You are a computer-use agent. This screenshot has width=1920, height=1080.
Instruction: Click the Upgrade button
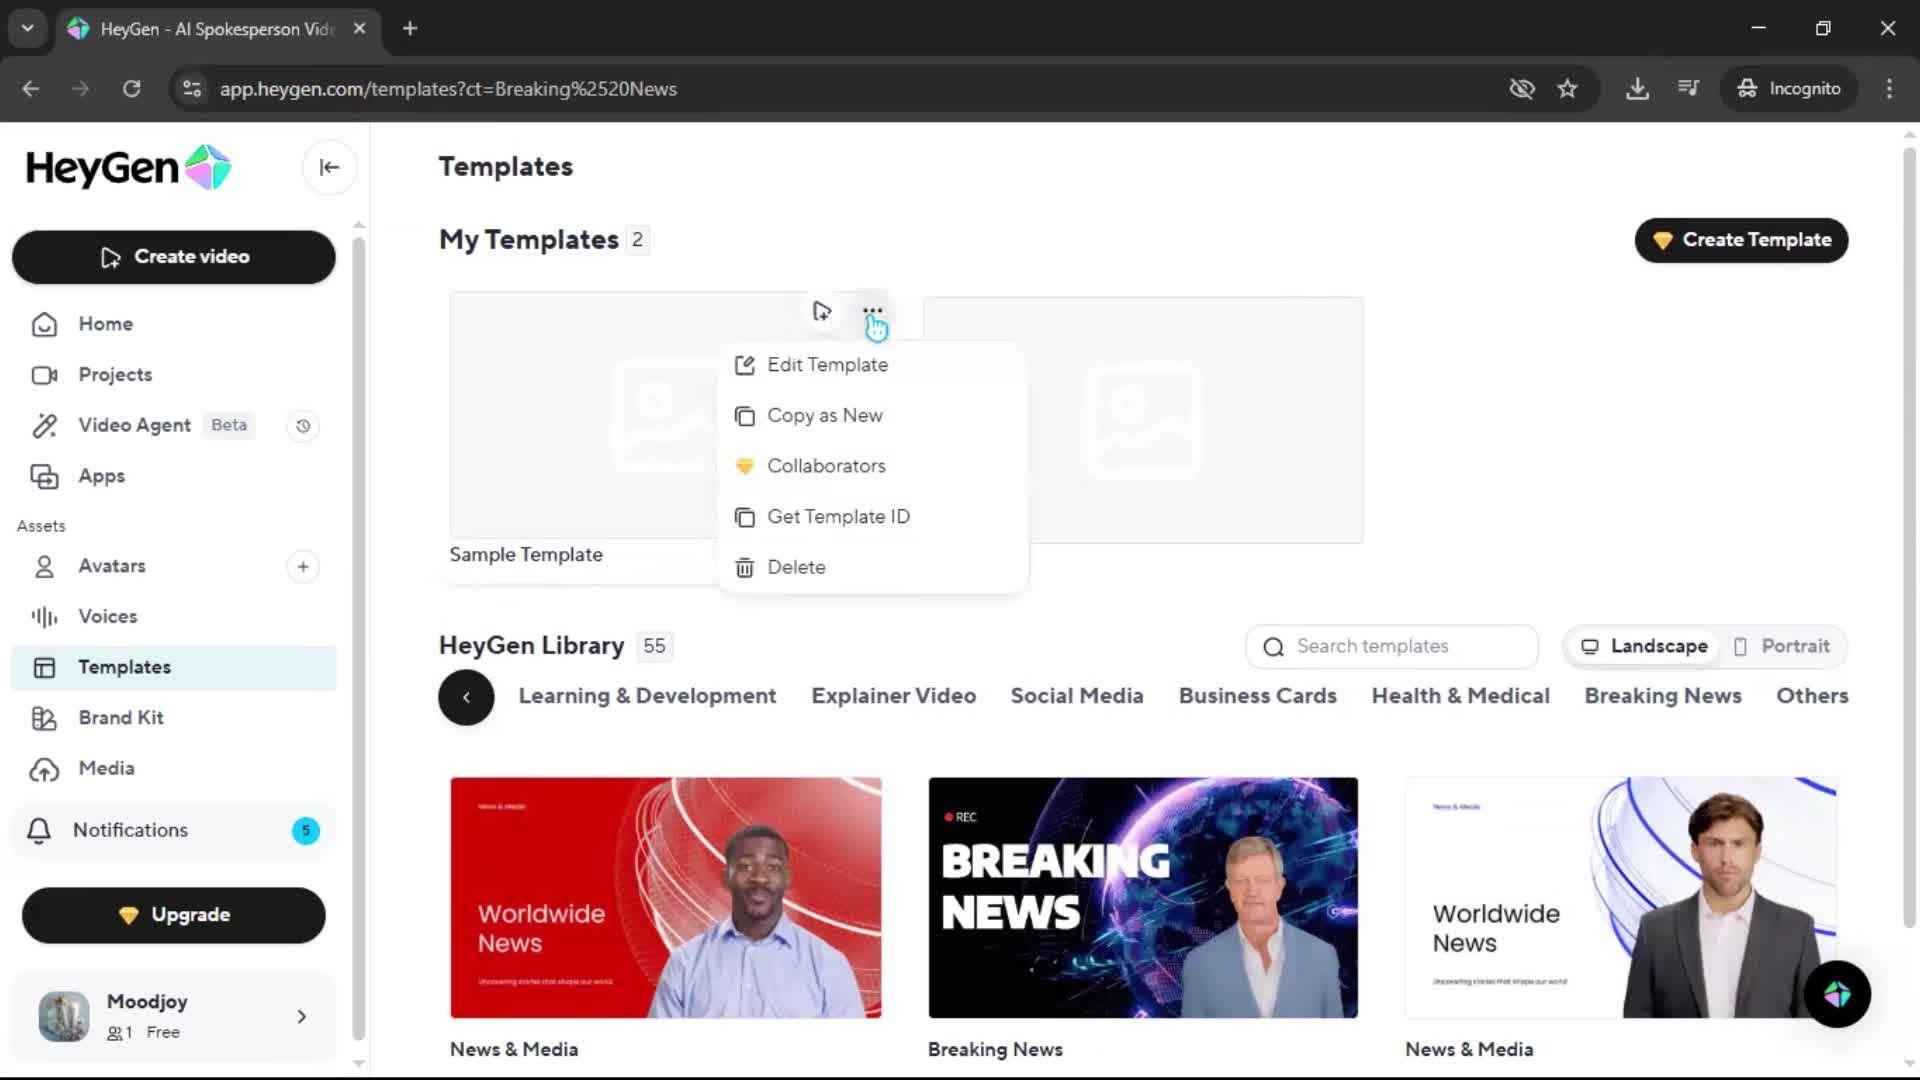(174, 915)
